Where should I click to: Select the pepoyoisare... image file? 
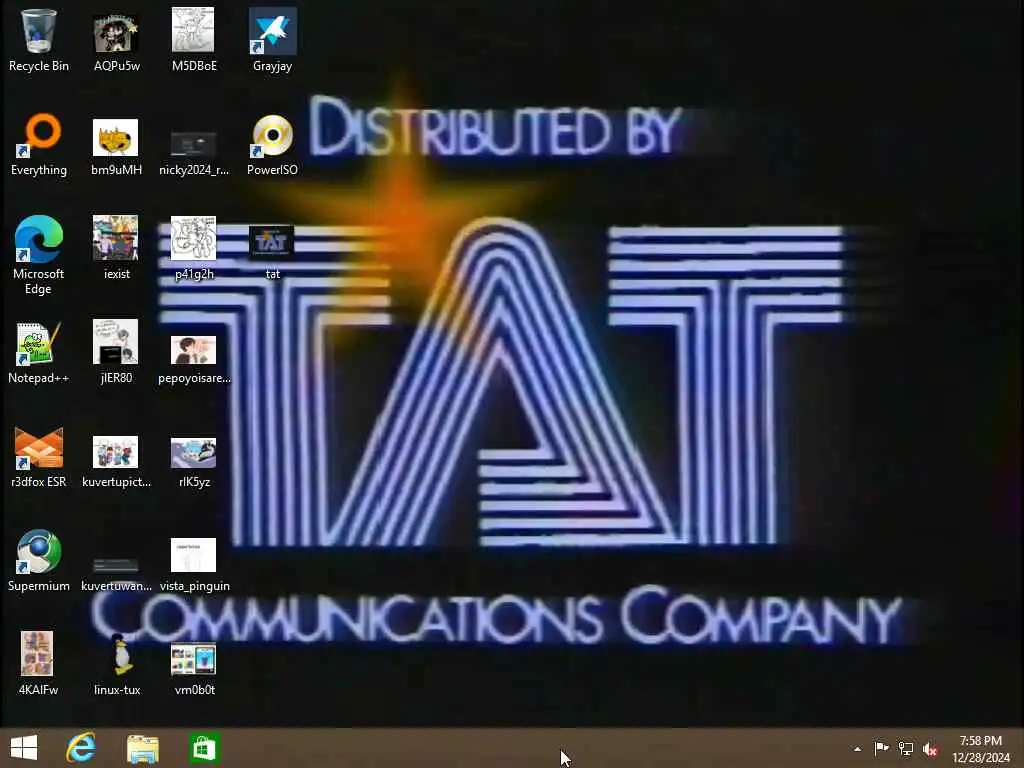pyautogui.click(x=194, y=360)
